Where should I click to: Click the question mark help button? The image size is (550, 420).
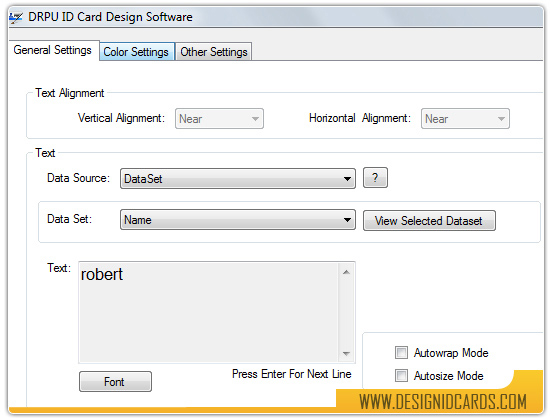375,178
